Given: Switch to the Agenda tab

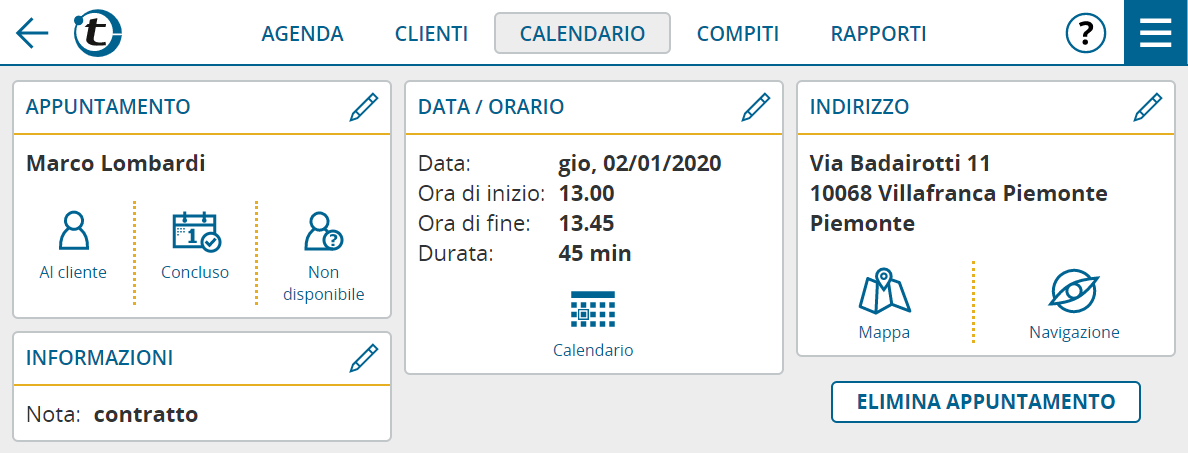Looking at the screenshot, I should [302, 33].
